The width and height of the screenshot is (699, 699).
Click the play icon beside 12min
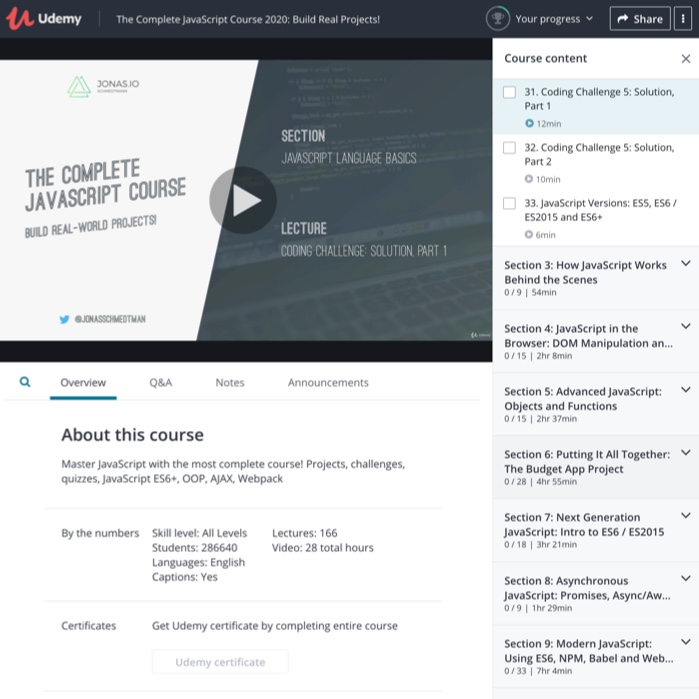[529, 123]
